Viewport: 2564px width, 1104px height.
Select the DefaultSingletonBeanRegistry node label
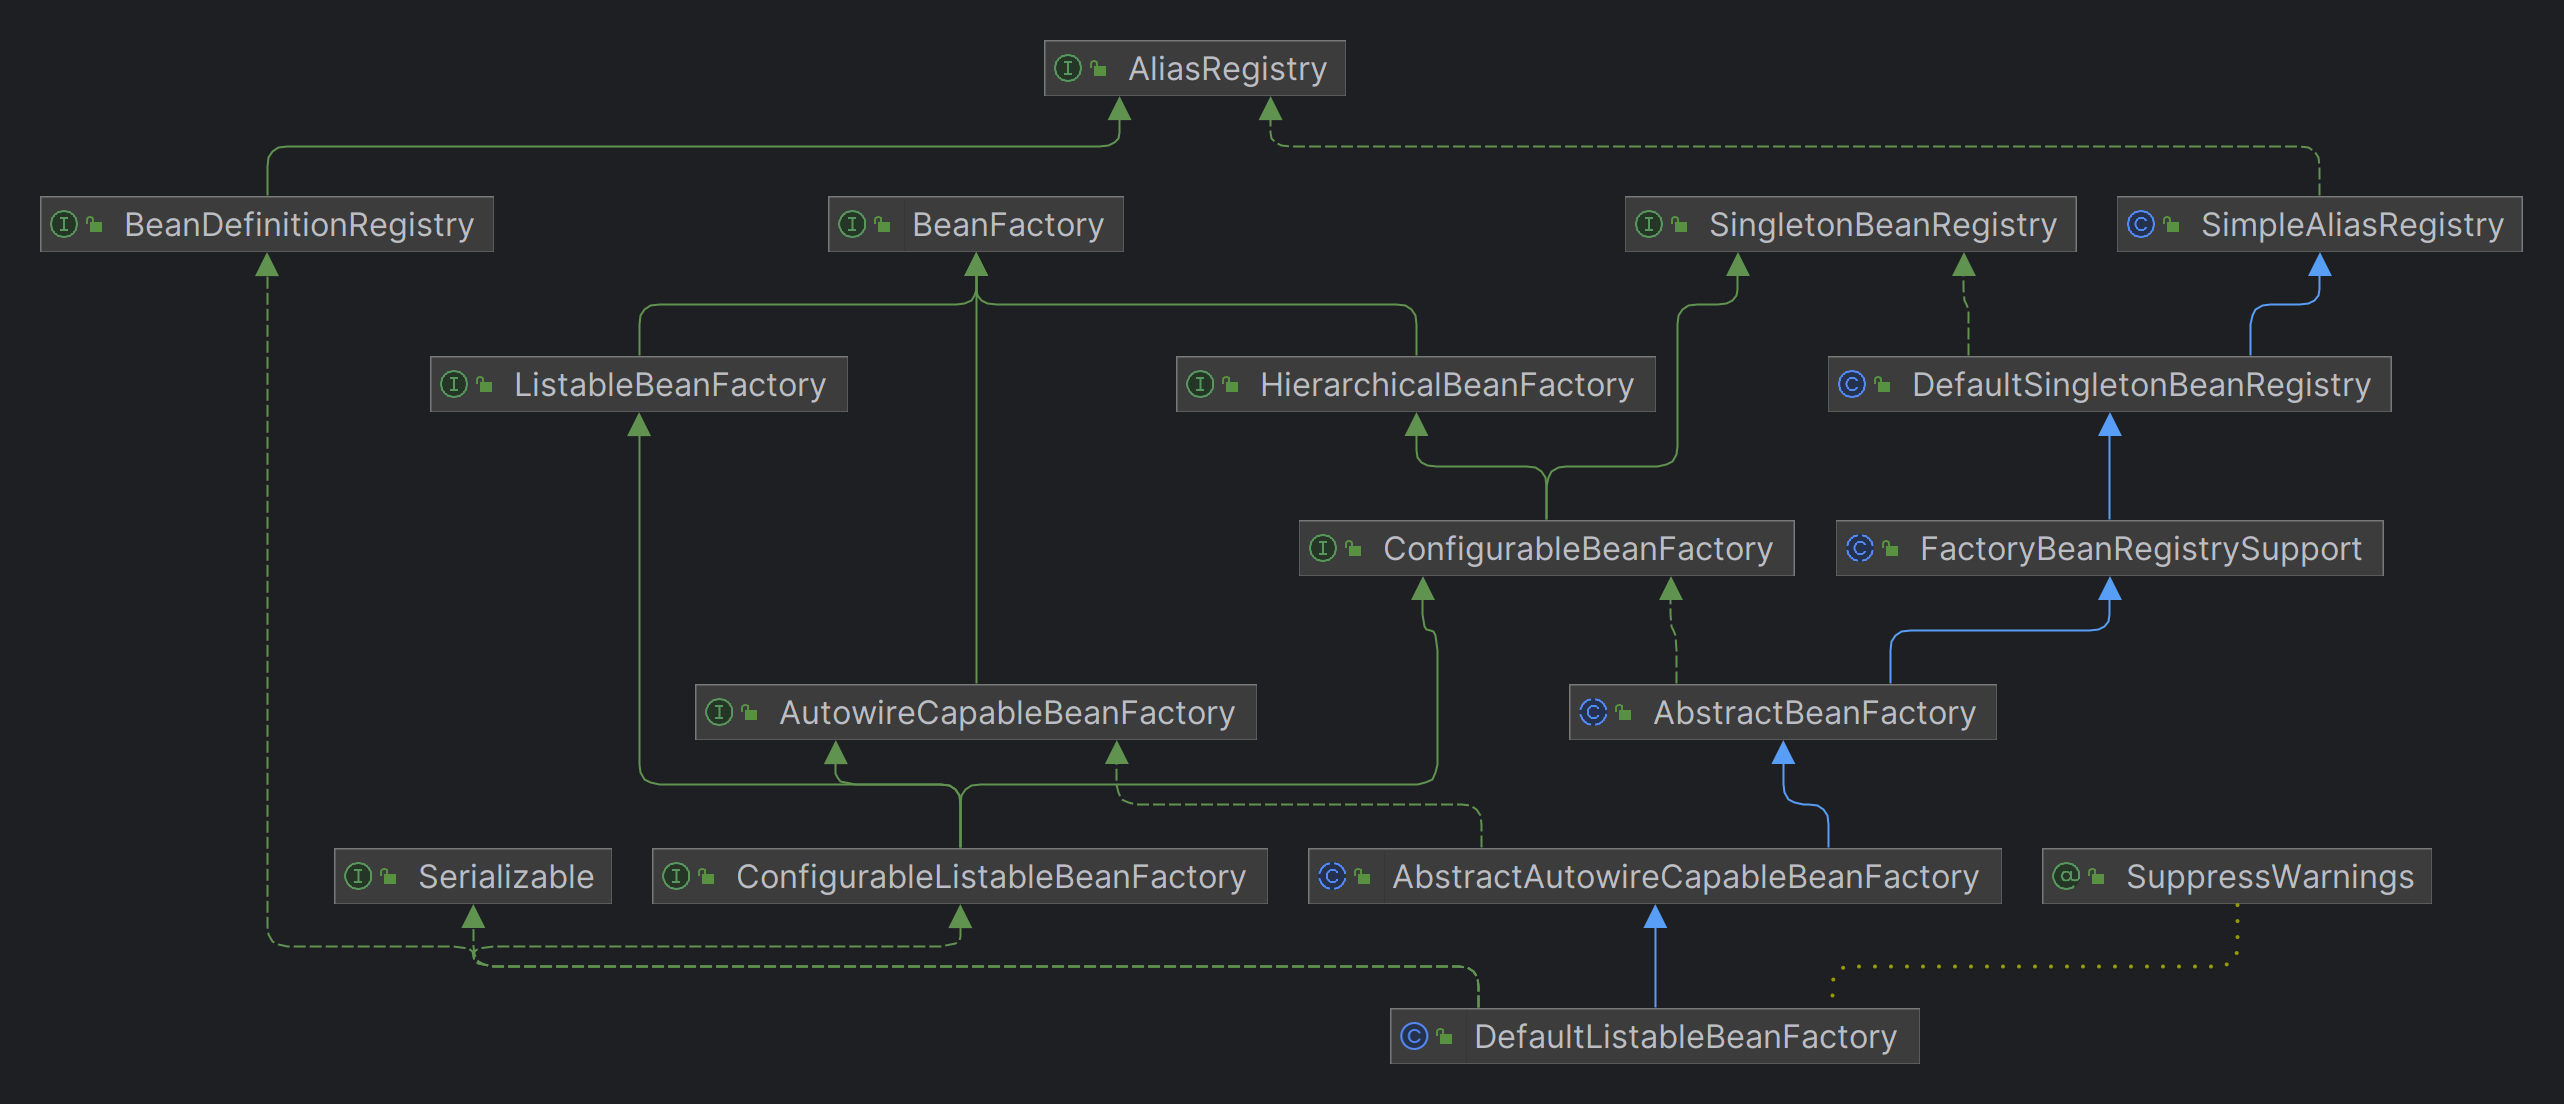coord(2142,385)
